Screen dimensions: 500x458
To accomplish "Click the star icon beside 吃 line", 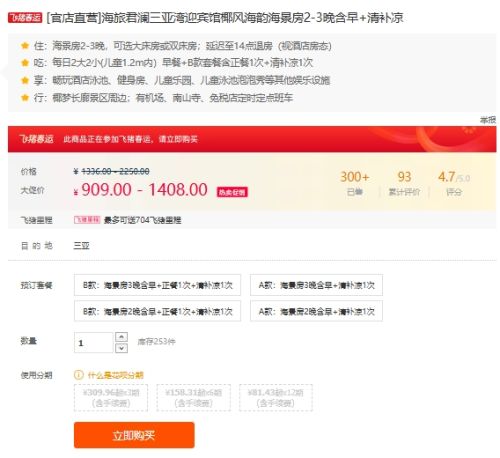I will 25,62.
